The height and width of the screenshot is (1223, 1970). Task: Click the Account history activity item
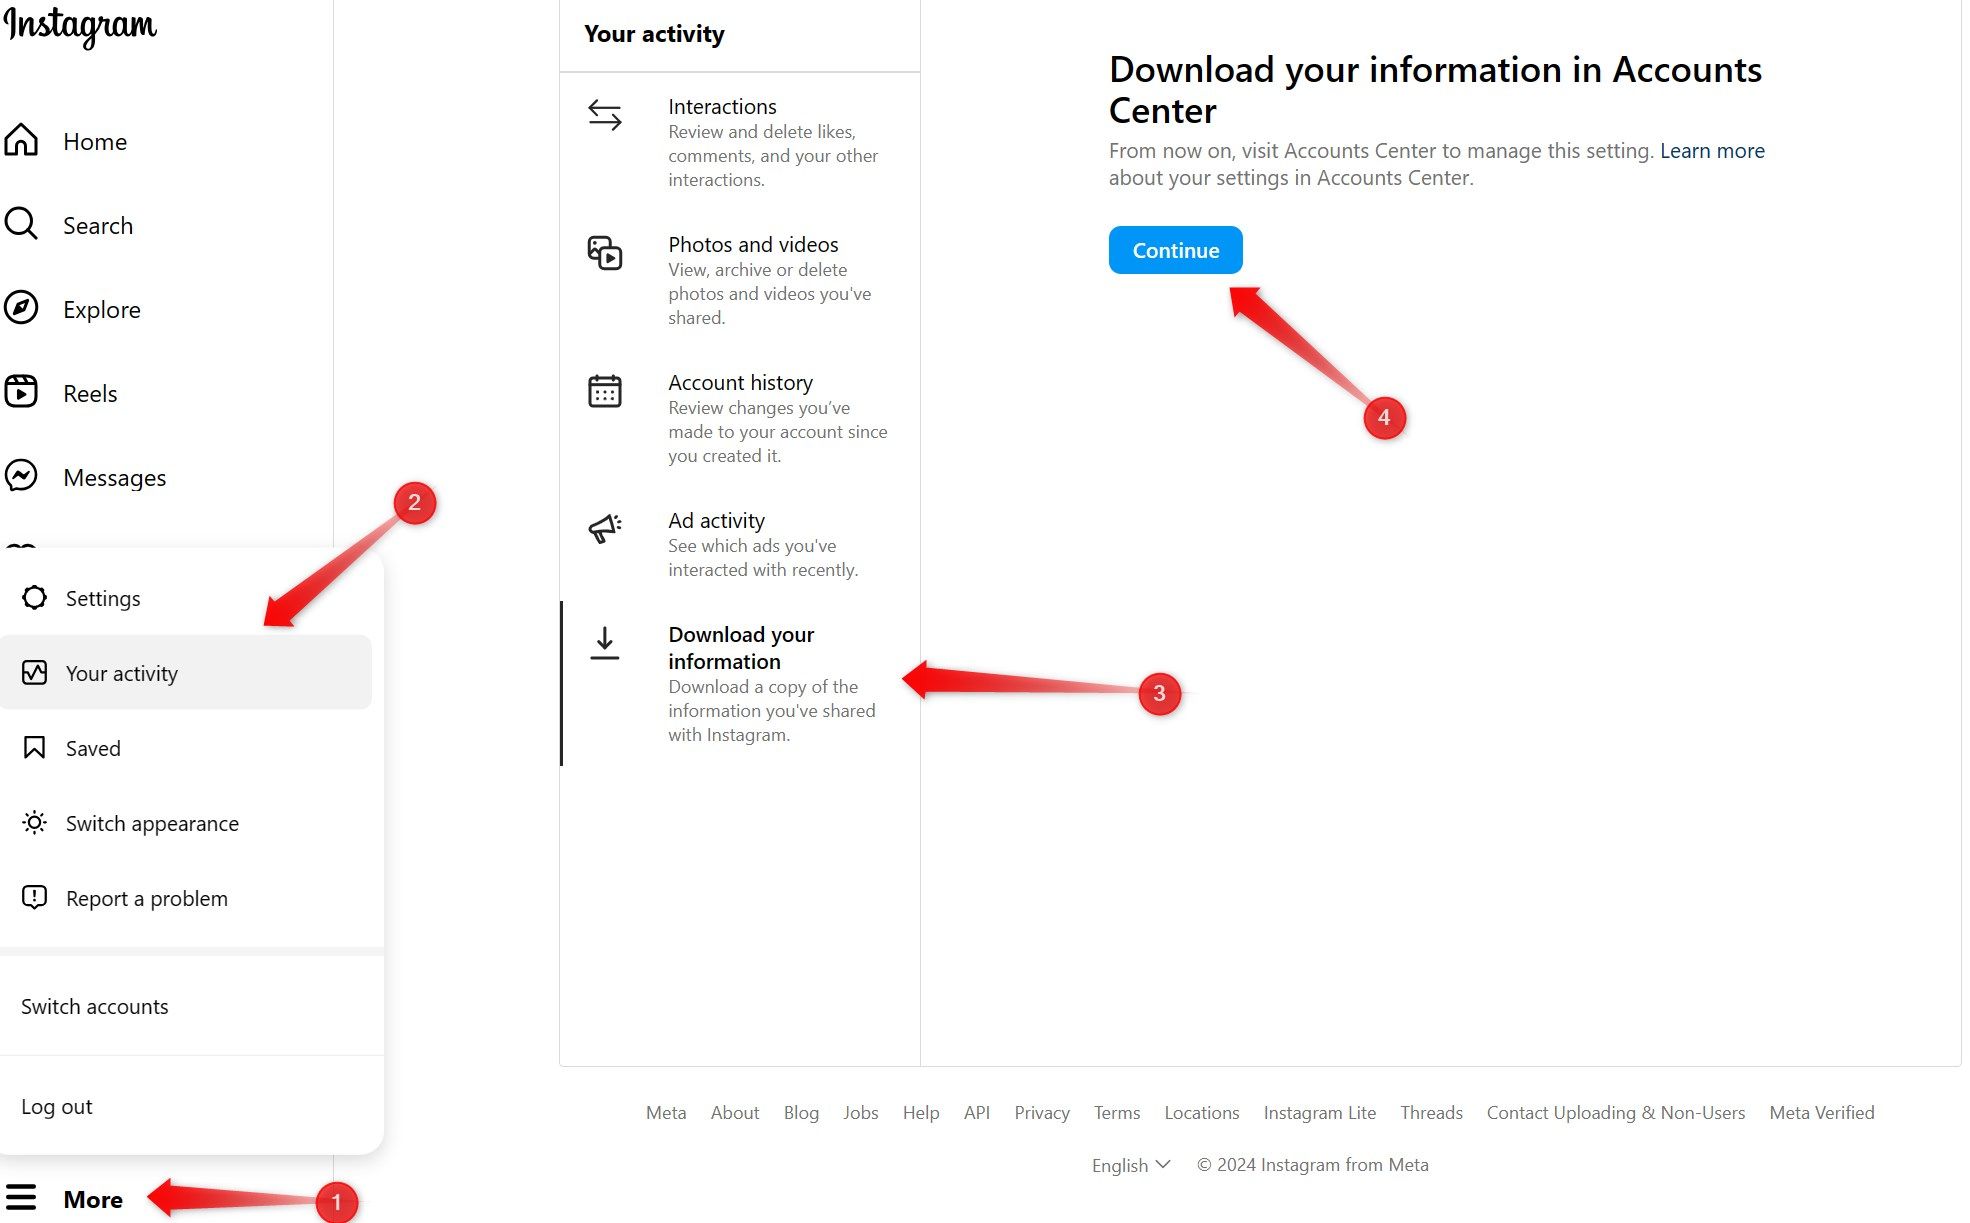740,418
